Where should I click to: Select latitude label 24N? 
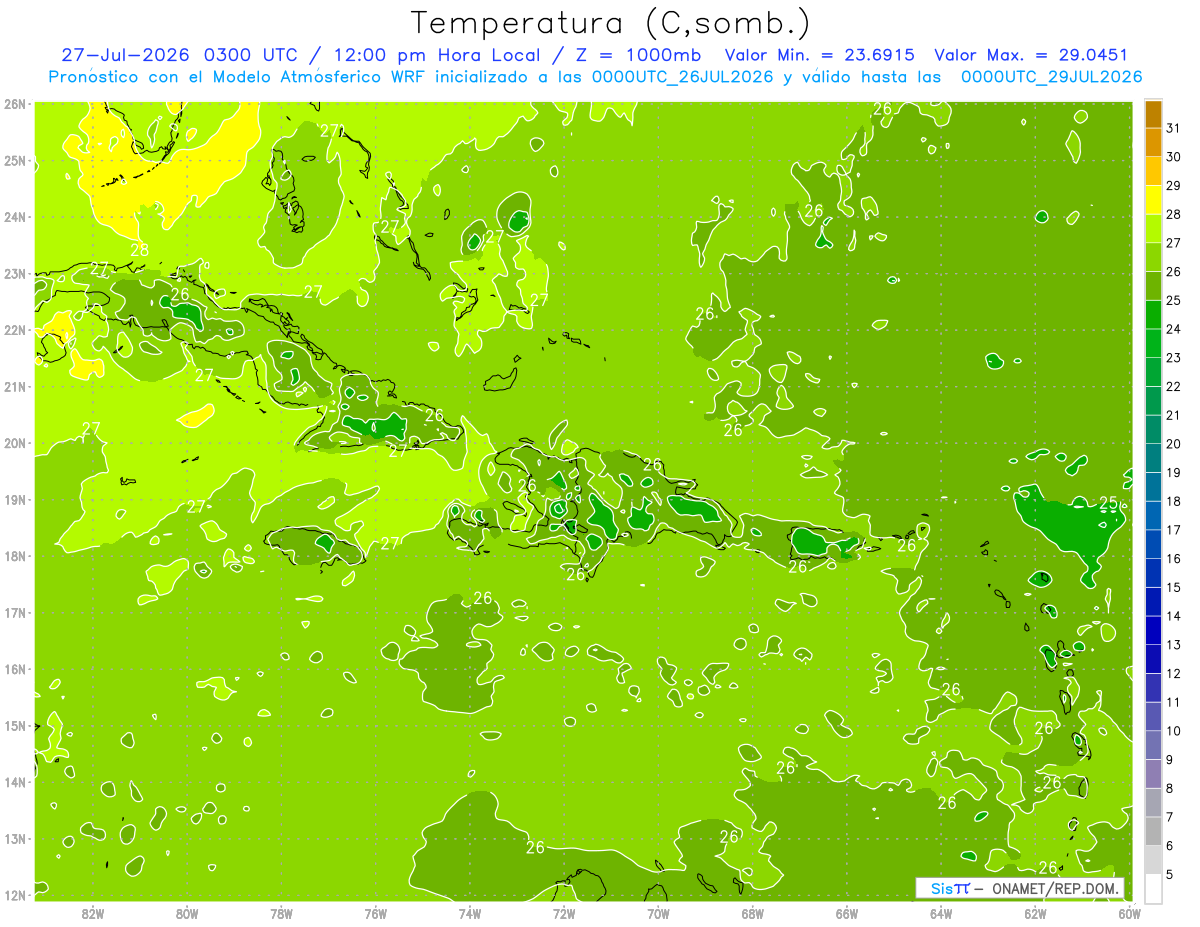[x=15, y=217]
